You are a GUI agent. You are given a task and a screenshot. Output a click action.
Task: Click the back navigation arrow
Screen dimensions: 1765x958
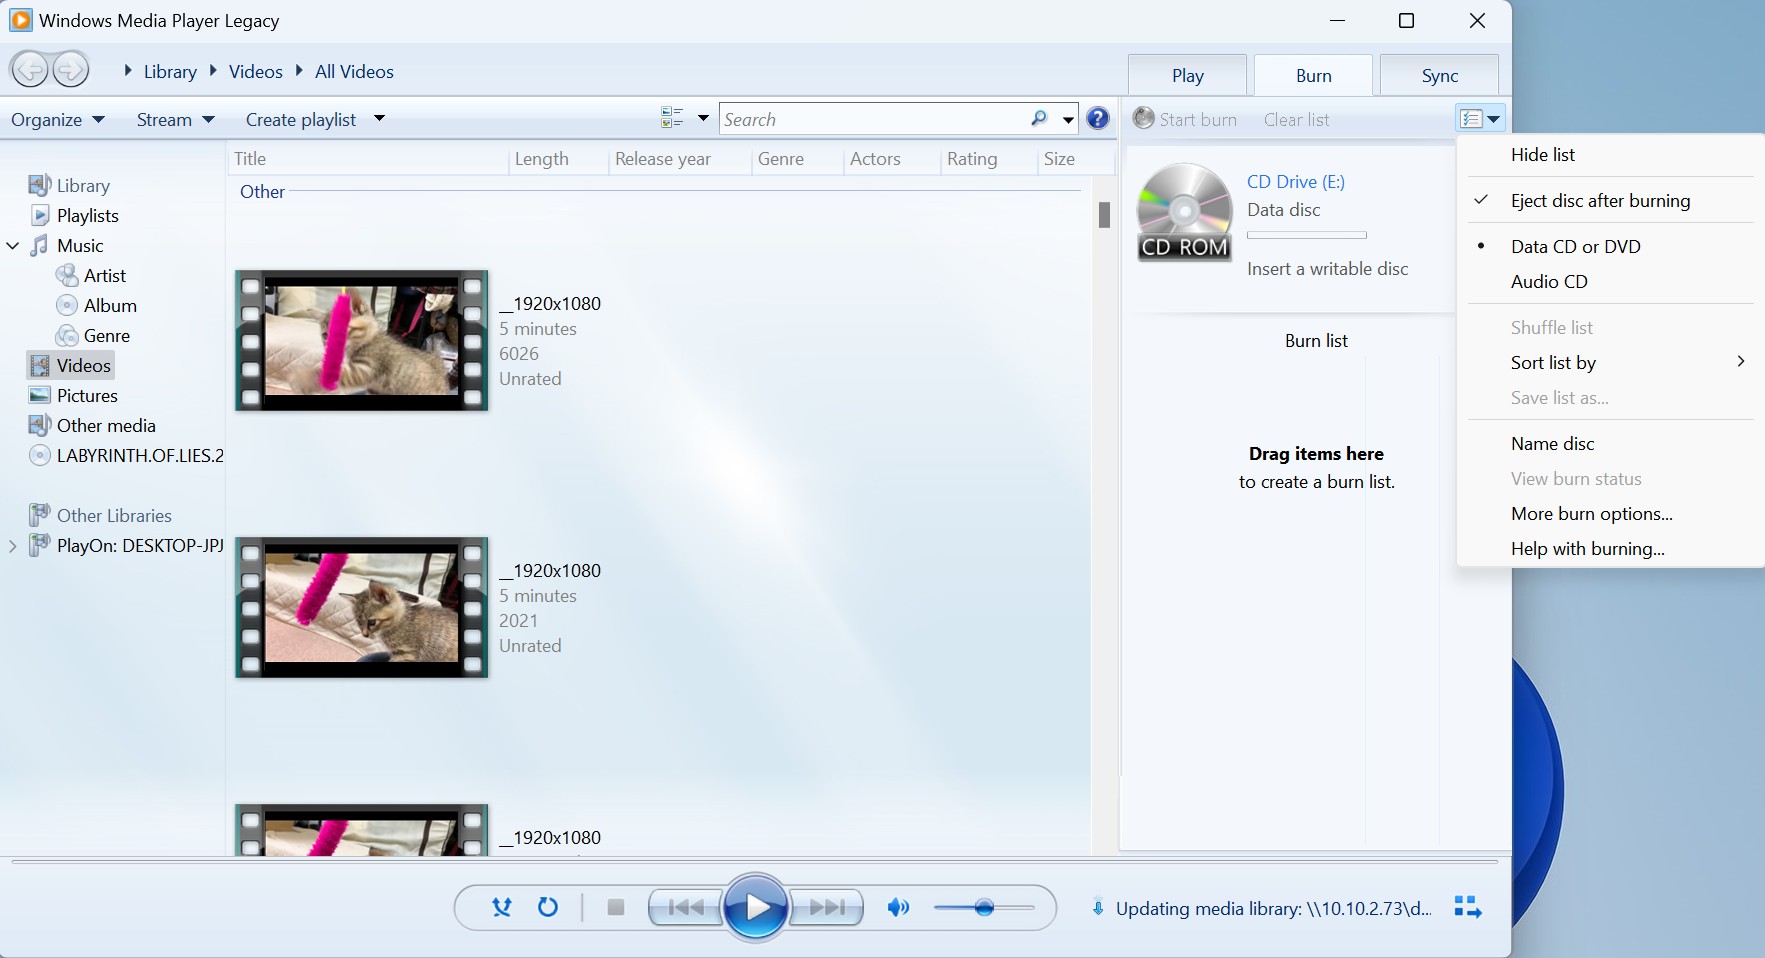(x=29, y=69)
